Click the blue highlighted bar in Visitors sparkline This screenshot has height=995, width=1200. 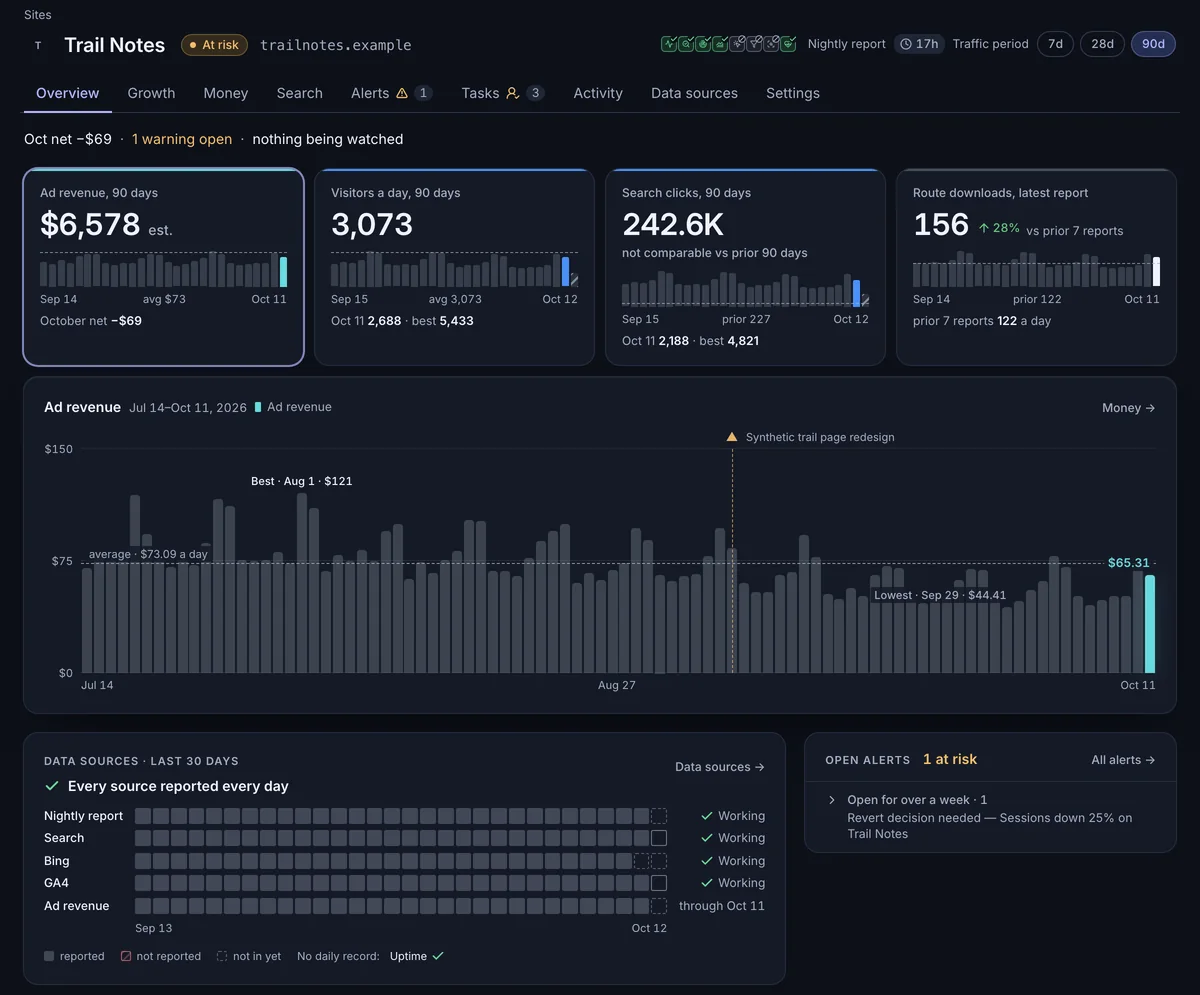click(566, 272)
